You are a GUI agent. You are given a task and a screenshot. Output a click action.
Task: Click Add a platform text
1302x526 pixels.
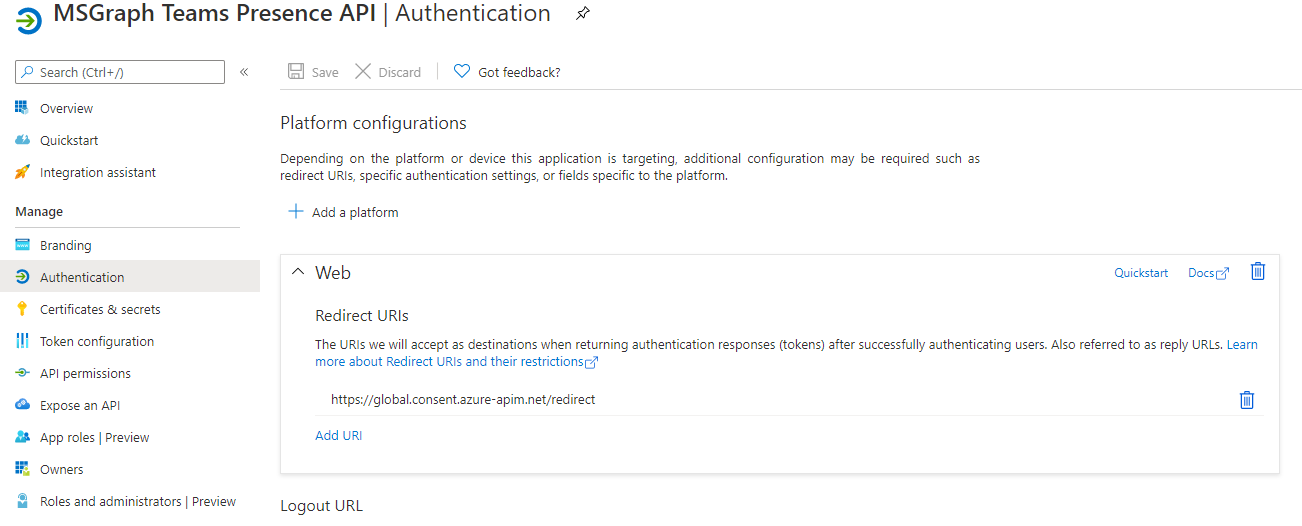355,212
